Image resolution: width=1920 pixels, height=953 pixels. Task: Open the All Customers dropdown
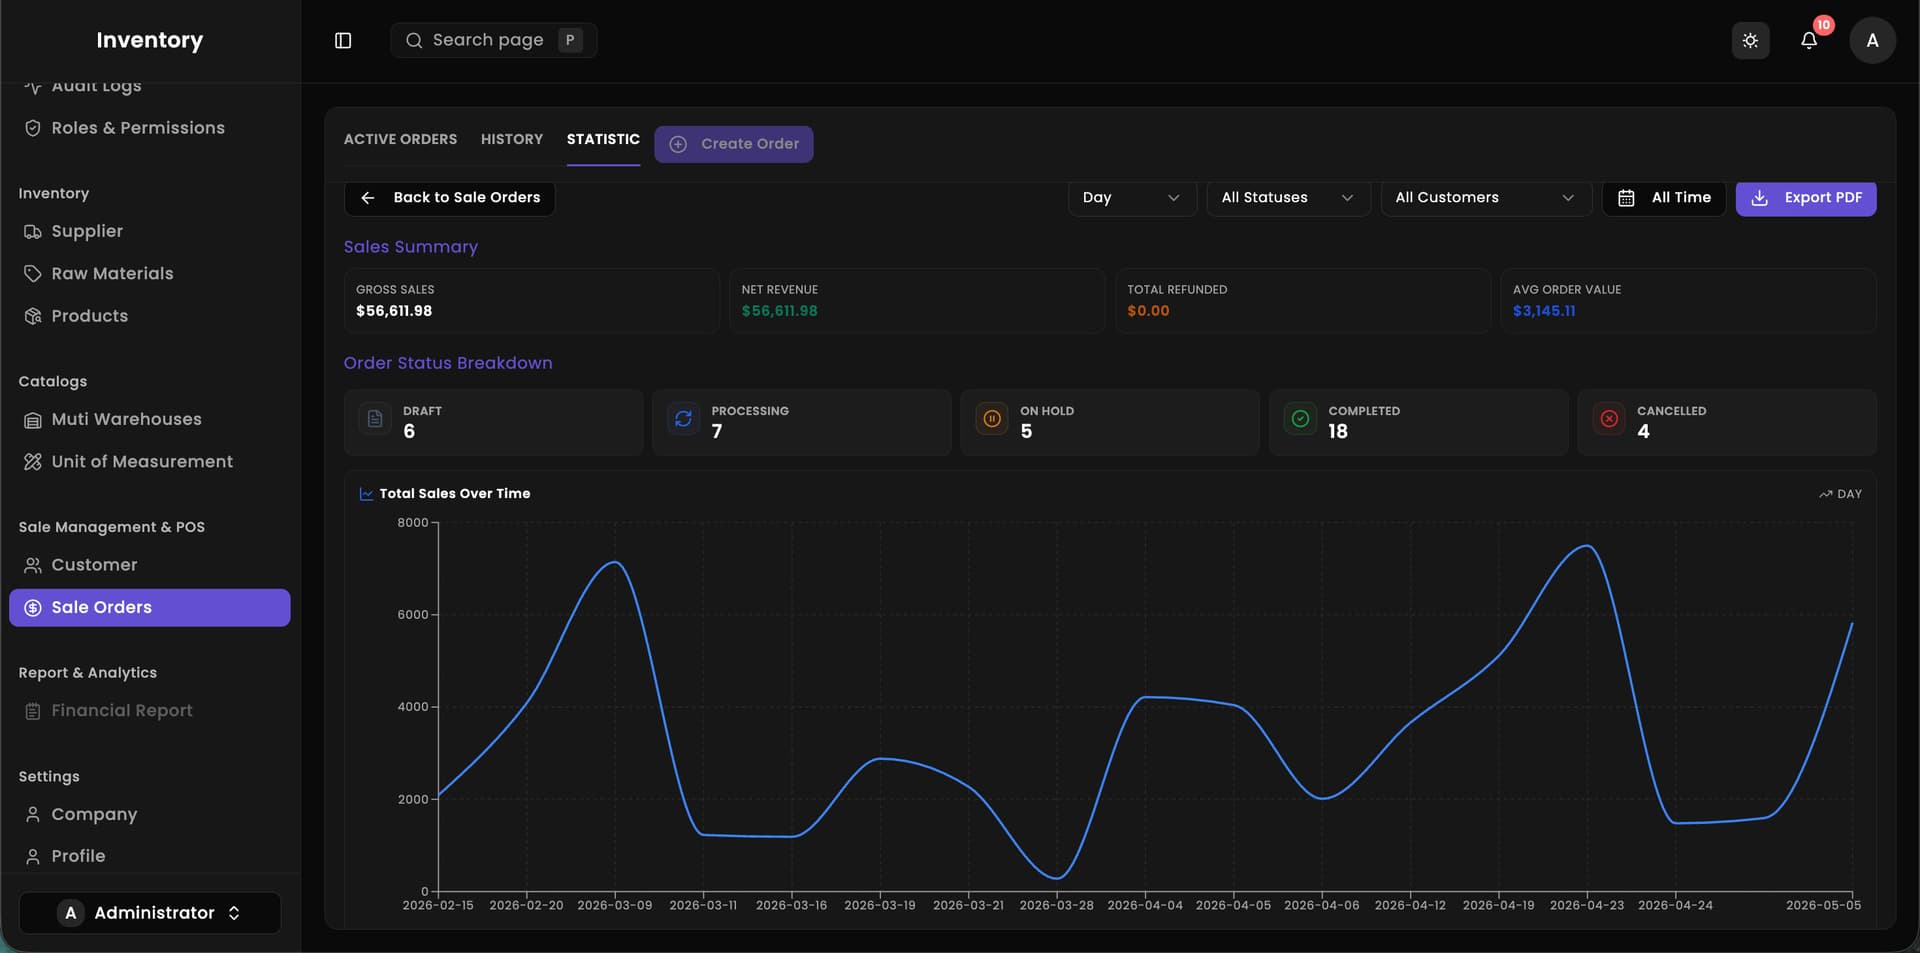click(x=1486, y=198)
